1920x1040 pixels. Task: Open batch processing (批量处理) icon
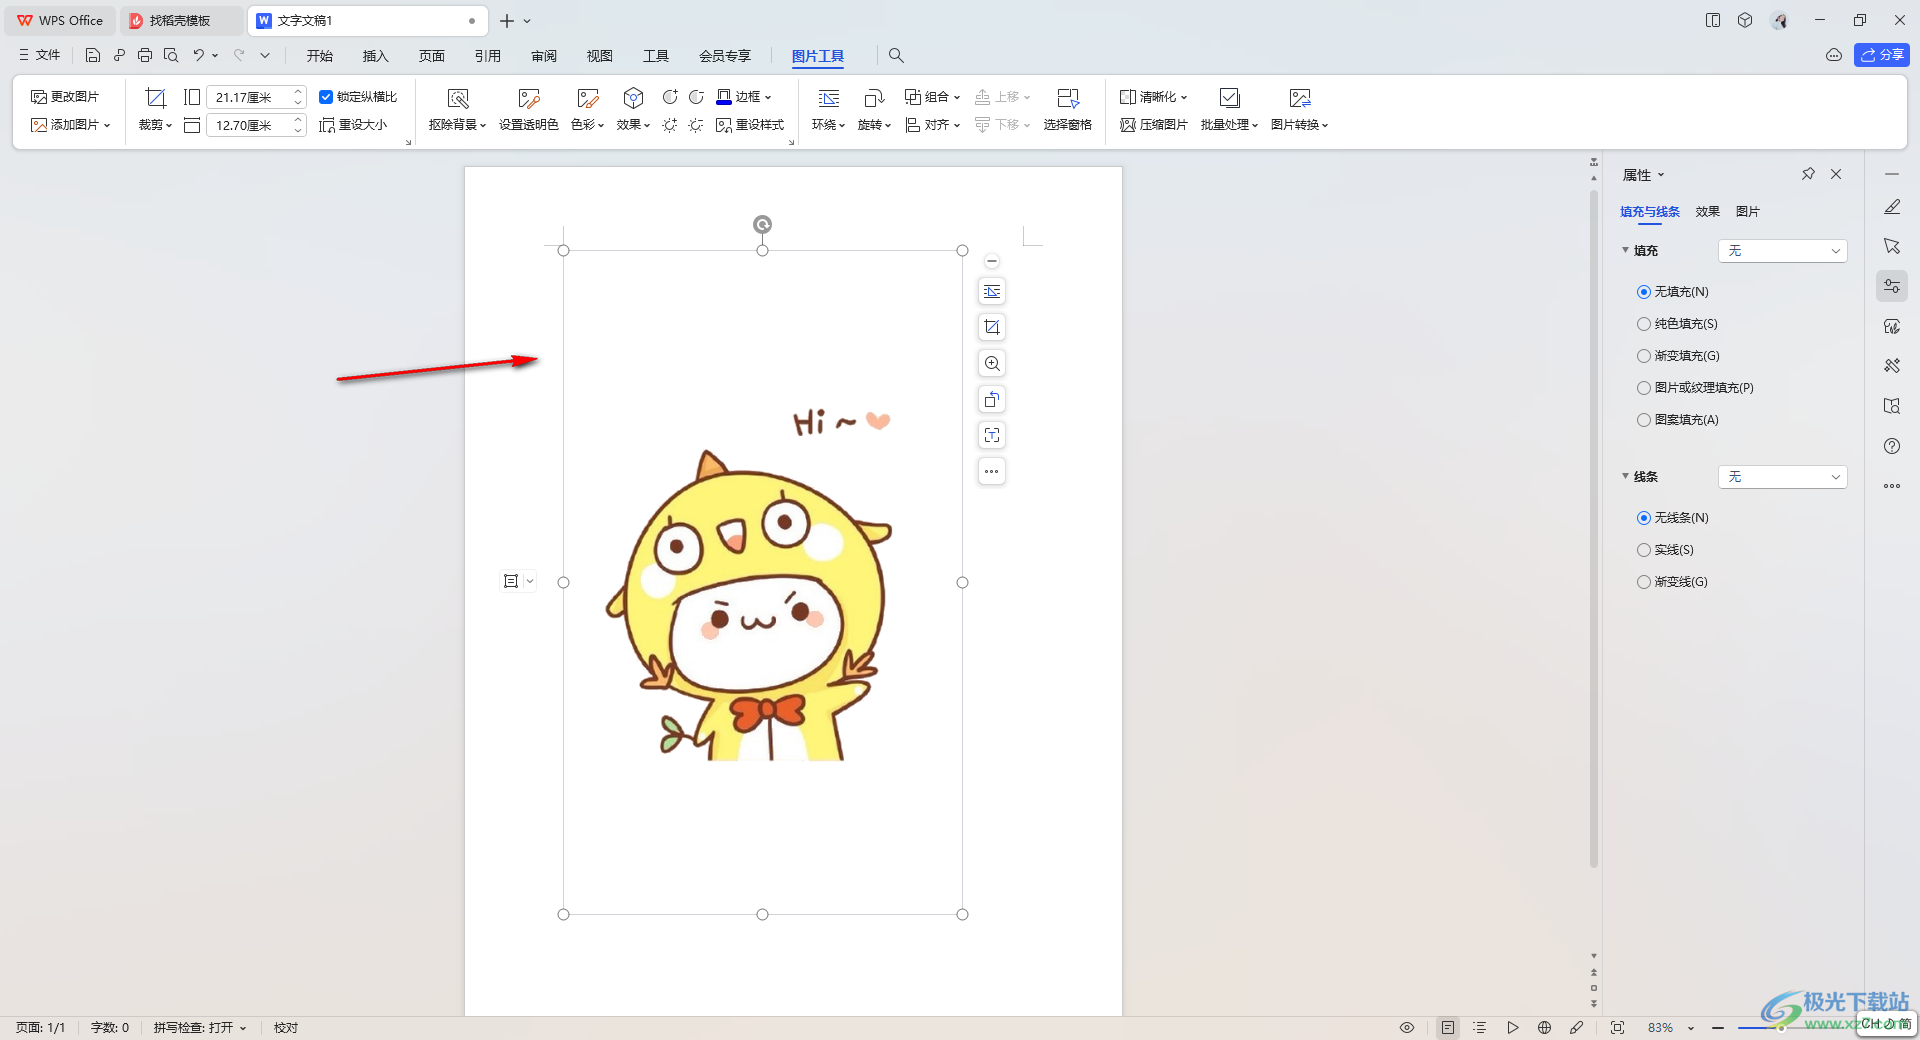point(1230,98)
